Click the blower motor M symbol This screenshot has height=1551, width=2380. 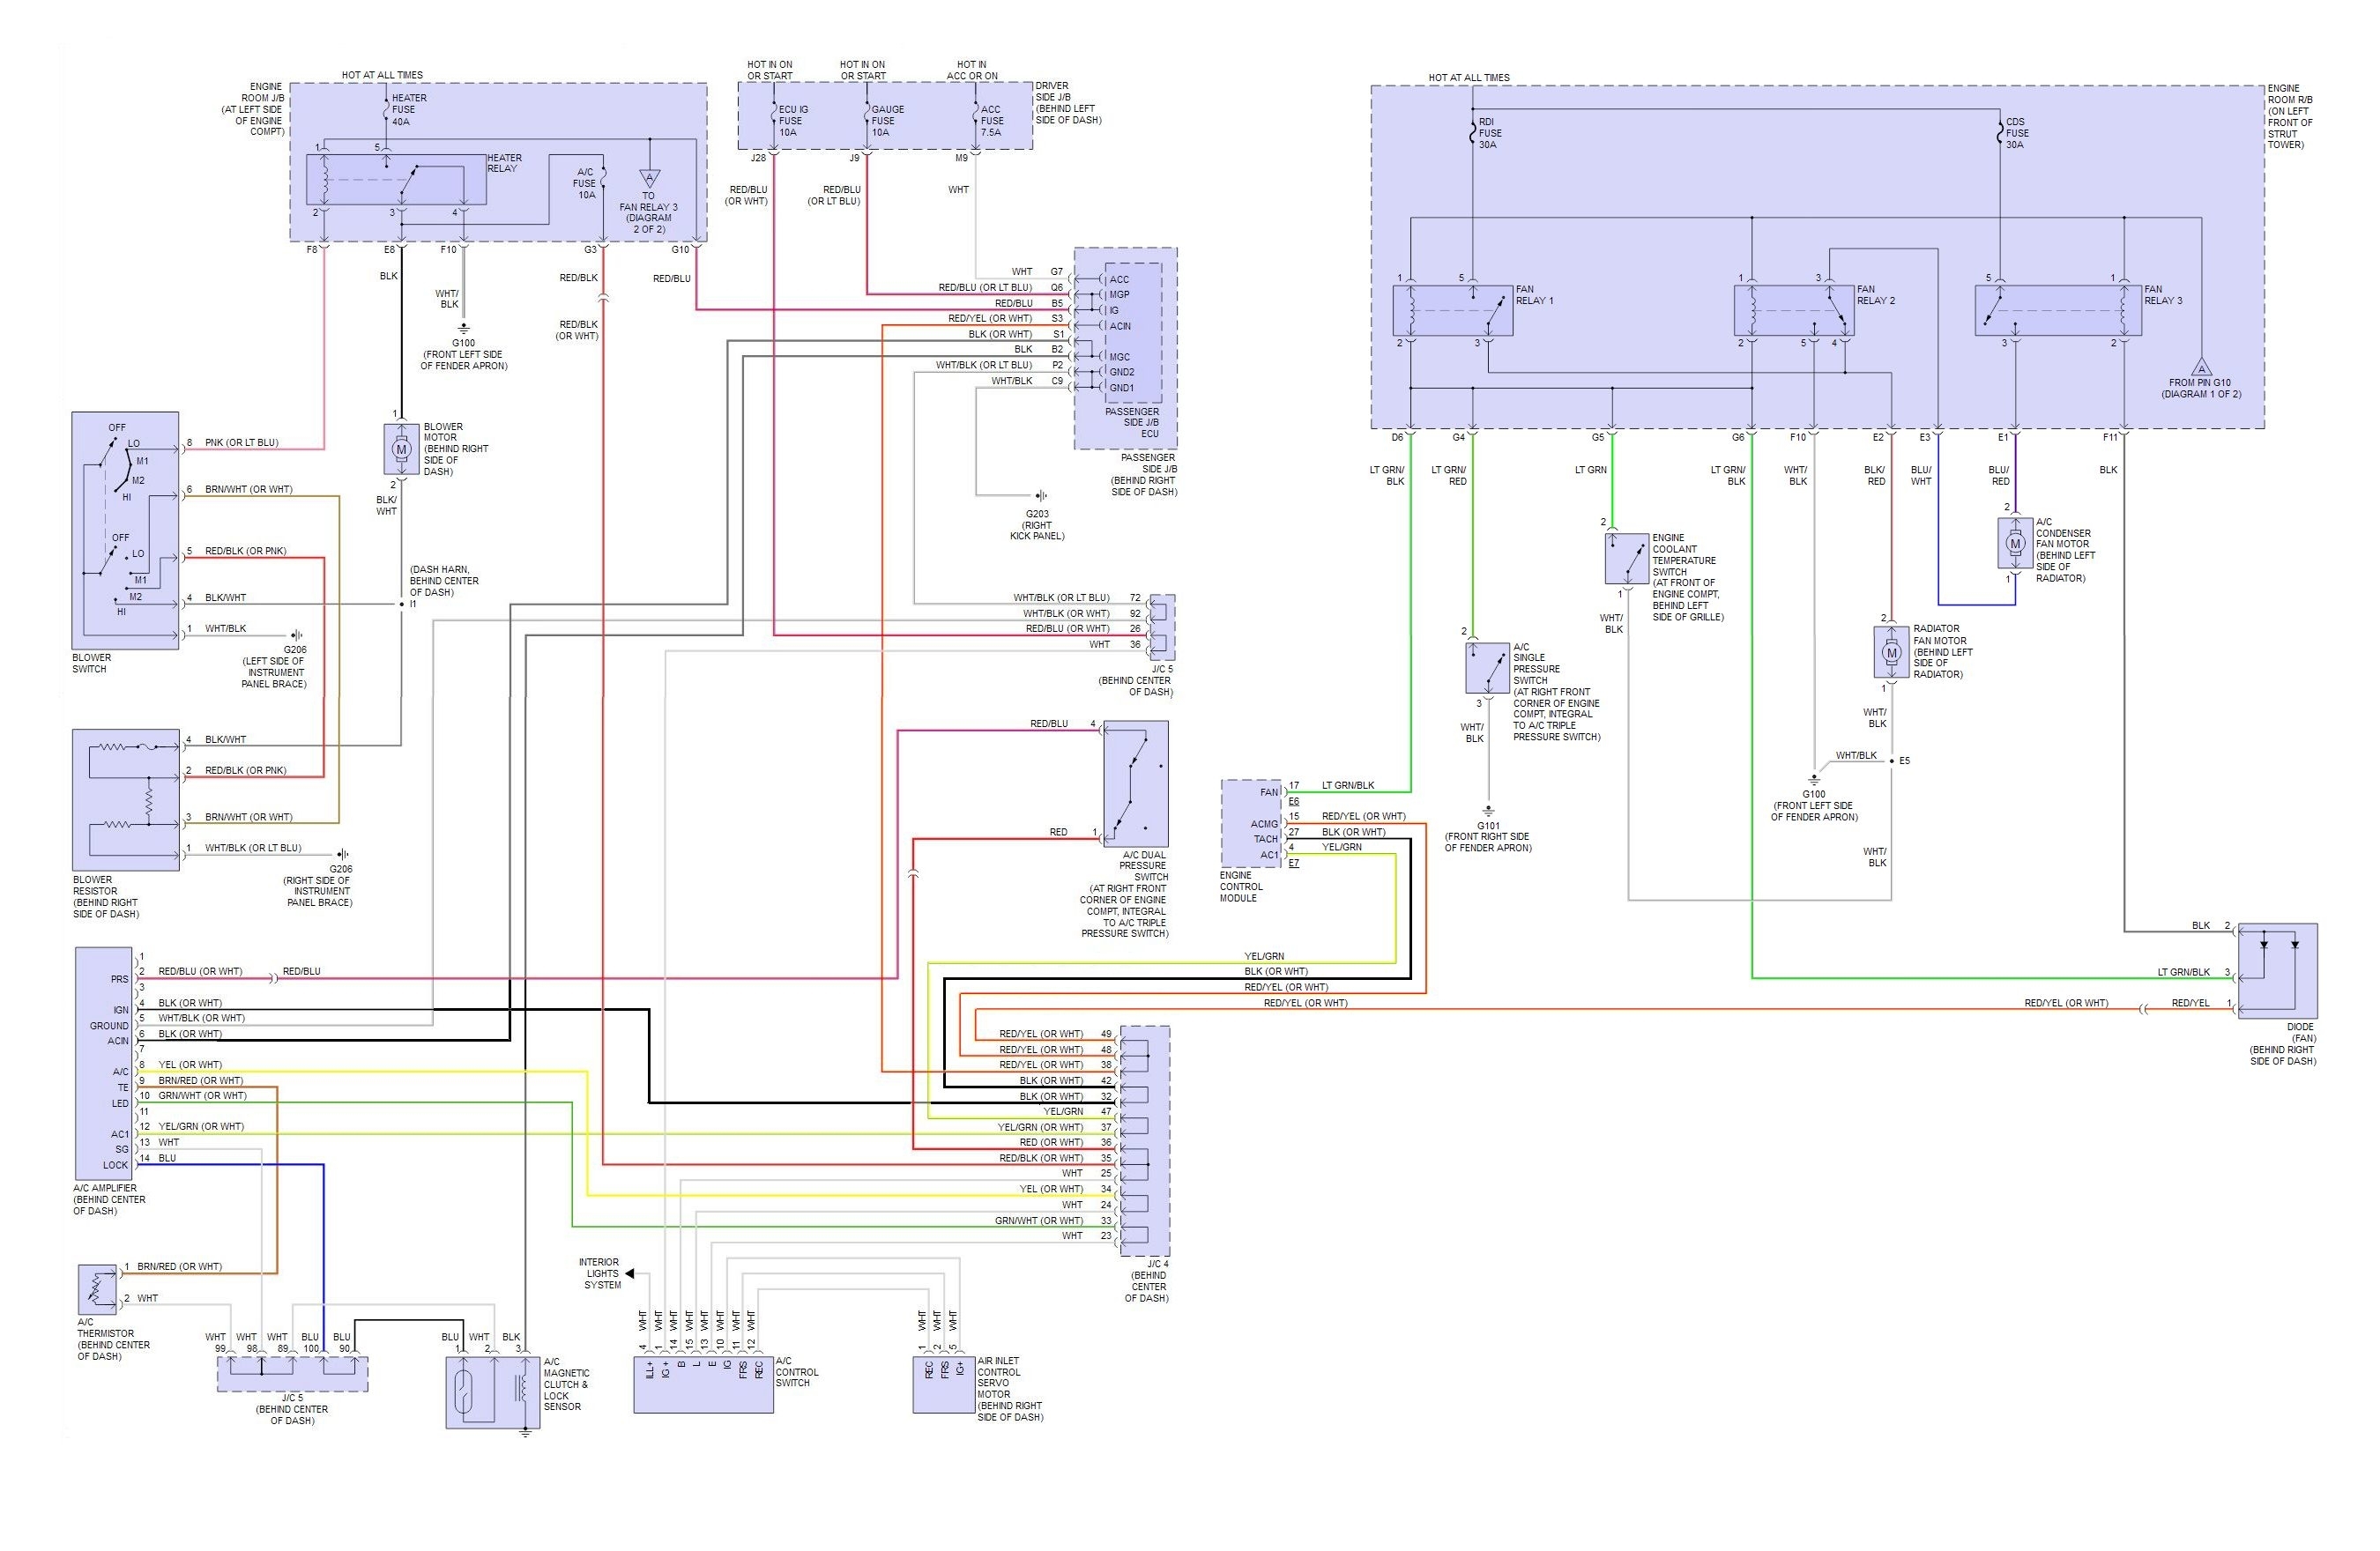pos(402,449)
